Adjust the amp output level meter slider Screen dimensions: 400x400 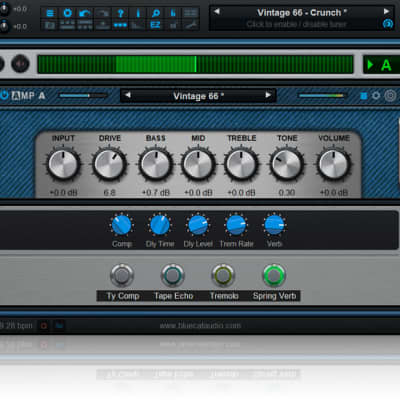322,96
